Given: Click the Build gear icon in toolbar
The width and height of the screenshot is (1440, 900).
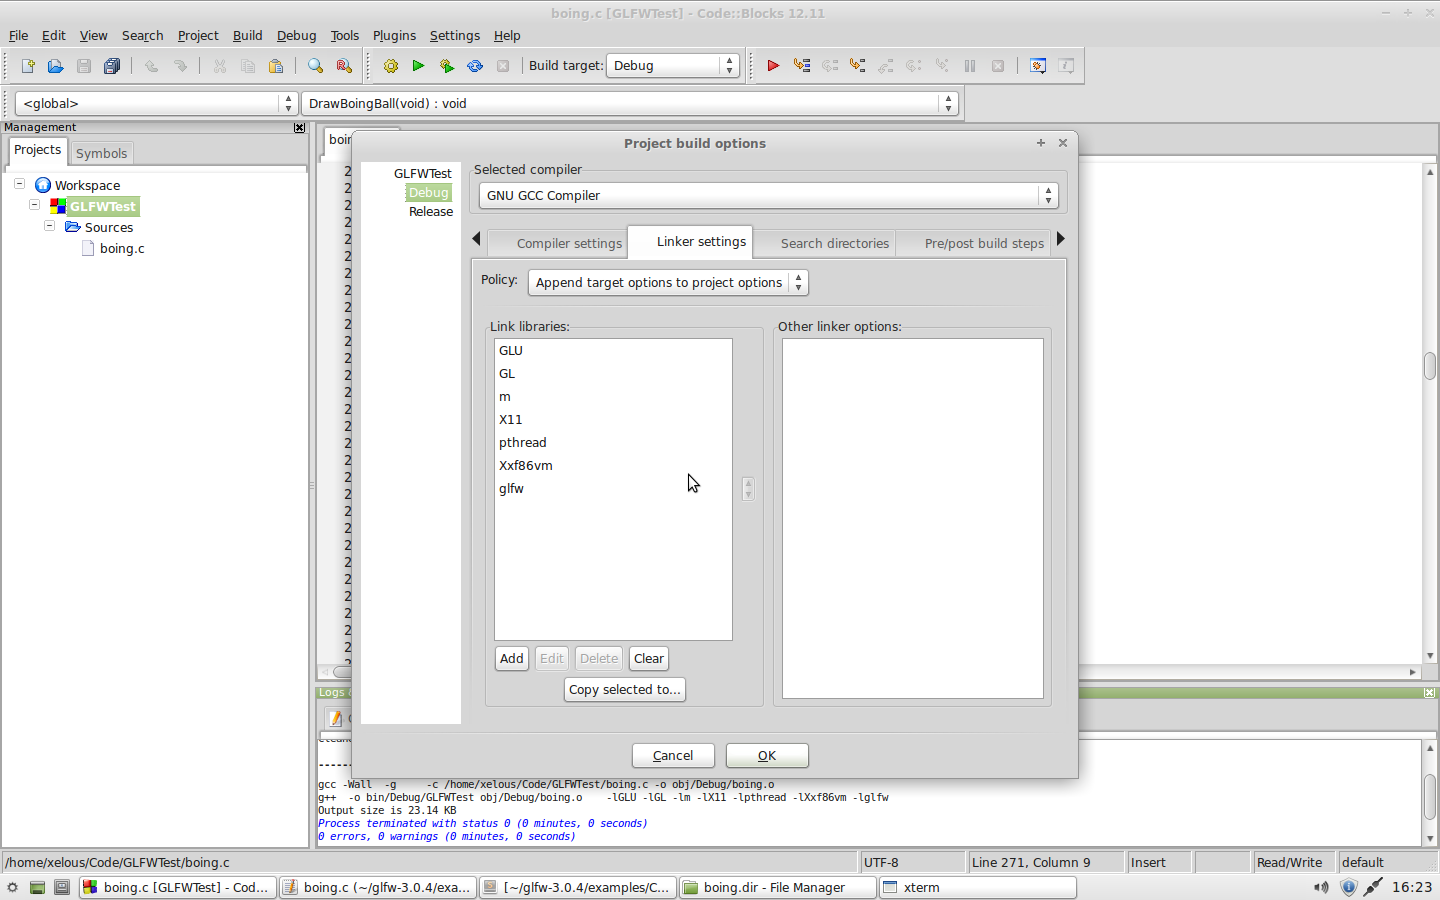Looking at the screenshot, I should click(x=391, y=66).
